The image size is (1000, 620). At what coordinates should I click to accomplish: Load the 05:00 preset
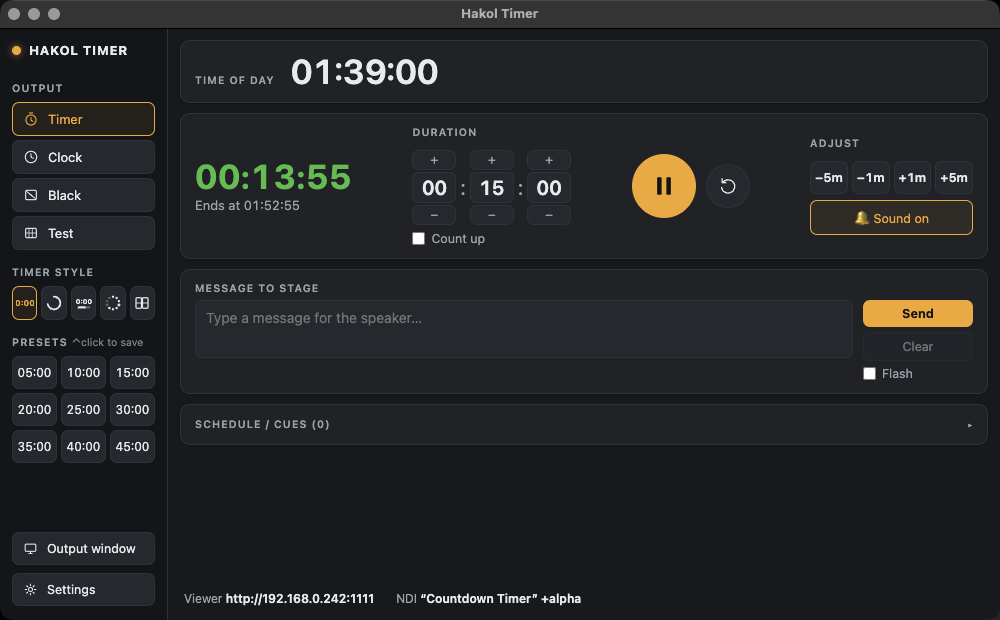(34, 373)
